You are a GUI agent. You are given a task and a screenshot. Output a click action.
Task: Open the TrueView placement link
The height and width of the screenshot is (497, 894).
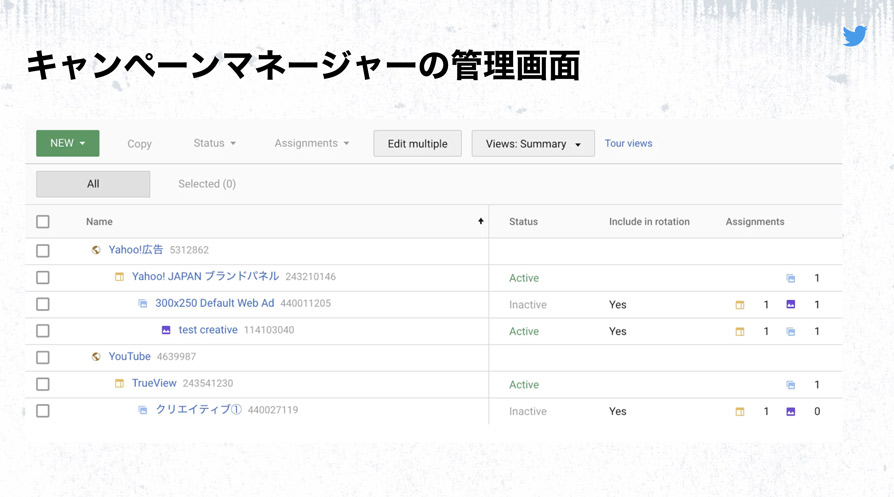coord(154,383)
